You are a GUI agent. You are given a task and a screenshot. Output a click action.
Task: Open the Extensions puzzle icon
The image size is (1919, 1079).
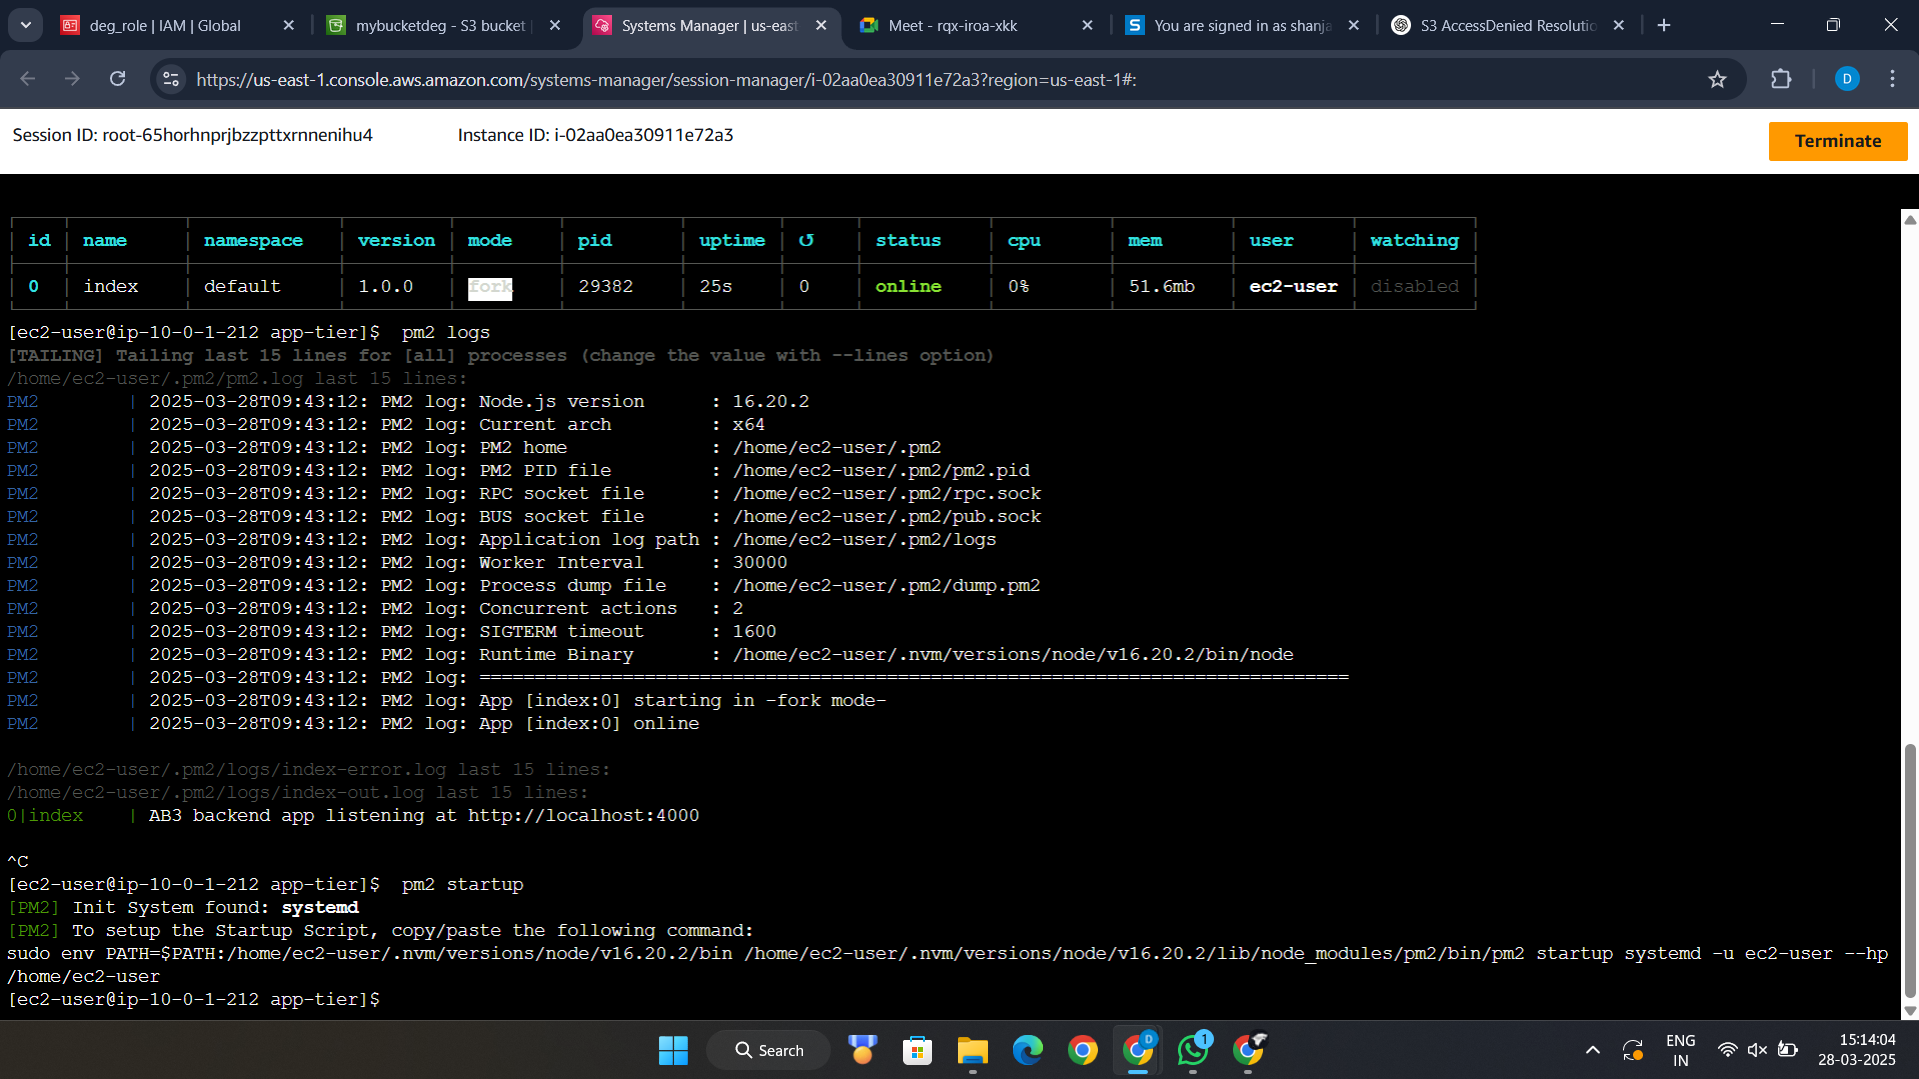pyautogui.click(x=1781, y=79)
